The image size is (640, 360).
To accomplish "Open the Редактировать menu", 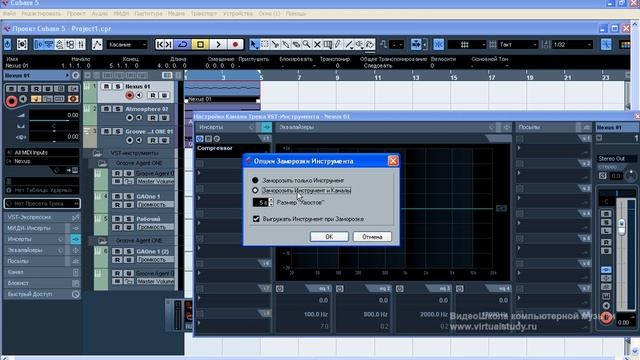I will point(41,13).
